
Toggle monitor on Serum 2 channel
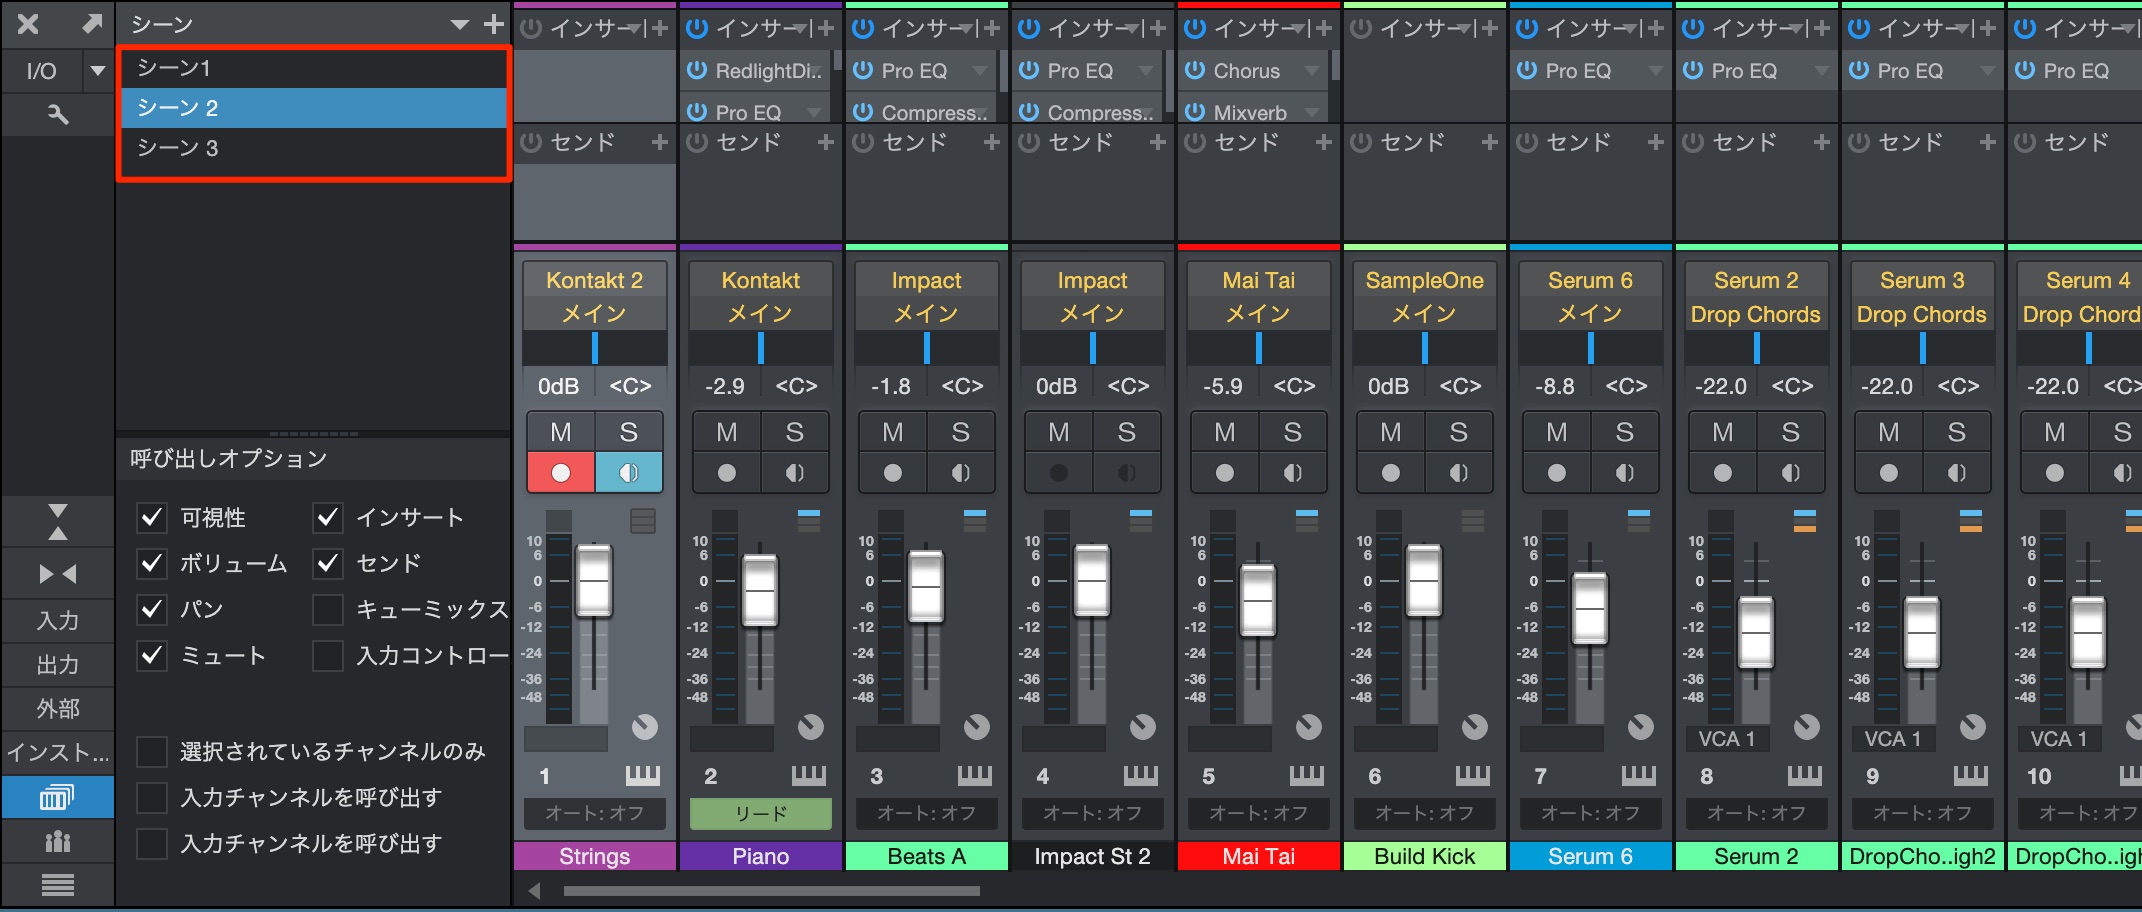pyautogui.click(x=1790, y=473)
